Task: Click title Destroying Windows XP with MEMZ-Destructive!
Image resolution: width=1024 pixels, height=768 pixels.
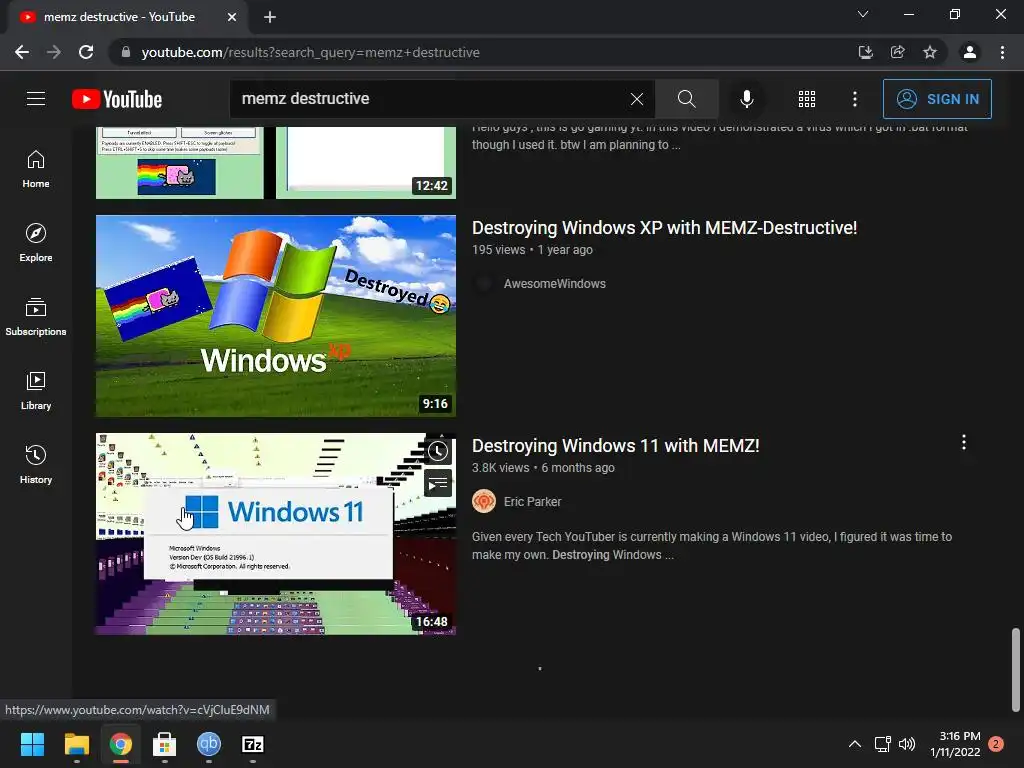Action: click(x=664, y=228)
